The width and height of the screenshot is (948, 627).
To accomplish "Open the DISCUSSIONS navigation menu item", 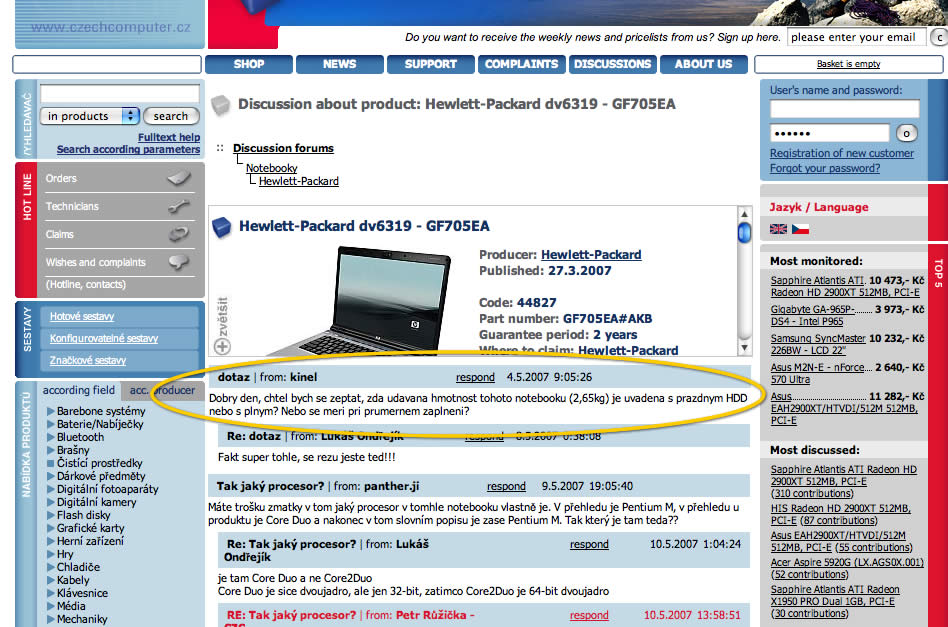I will coord(613,64).
